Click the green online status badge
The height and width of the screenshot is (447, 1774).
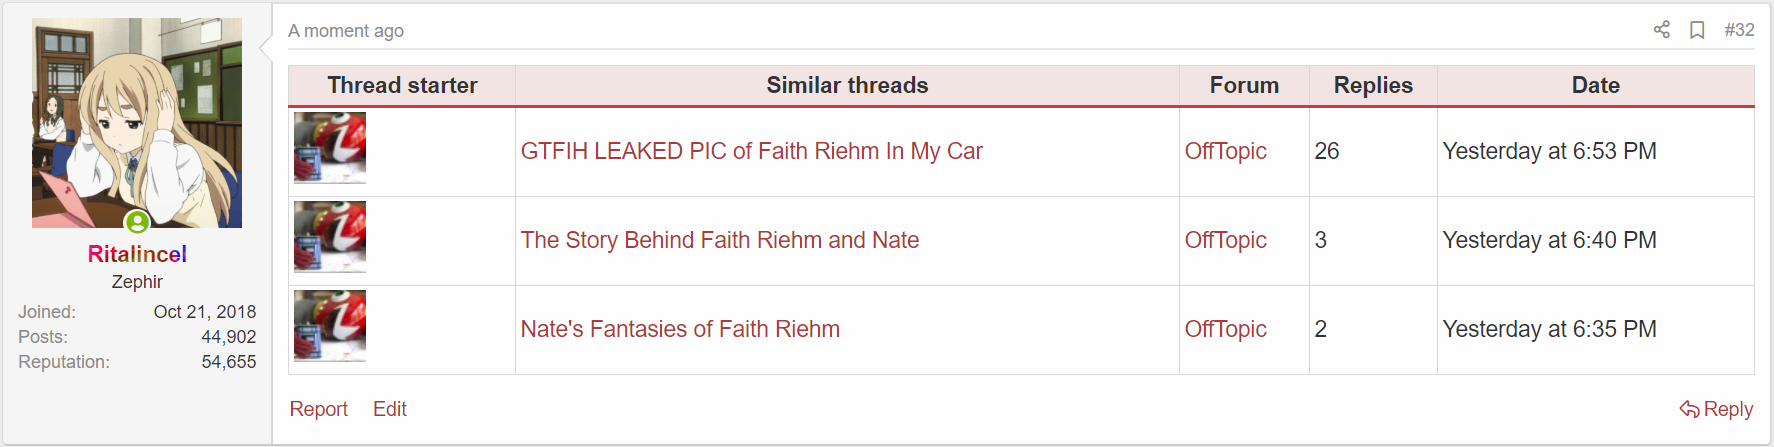pyautogui.click(x=137, y=221)
